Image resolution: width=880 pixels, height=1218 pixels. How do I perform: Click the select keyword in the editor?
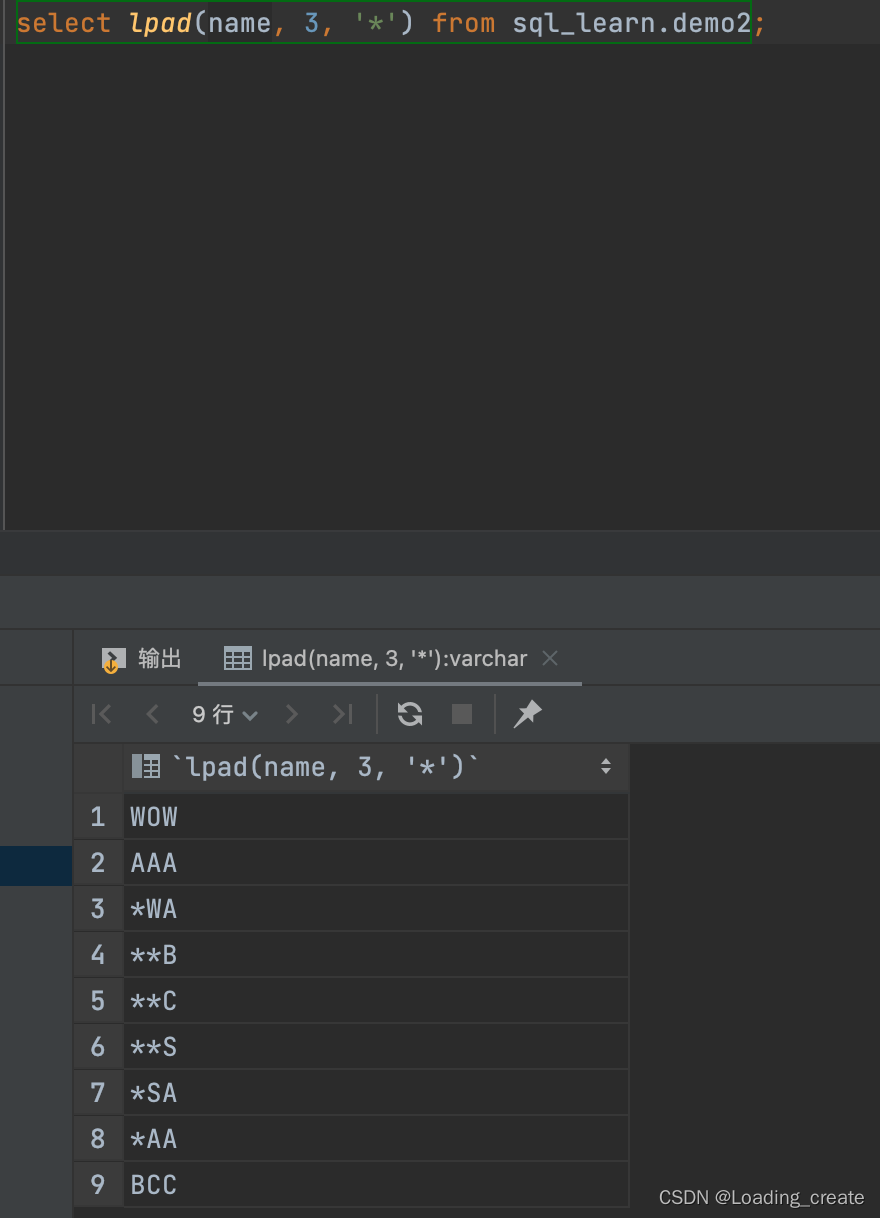point(64,23)
